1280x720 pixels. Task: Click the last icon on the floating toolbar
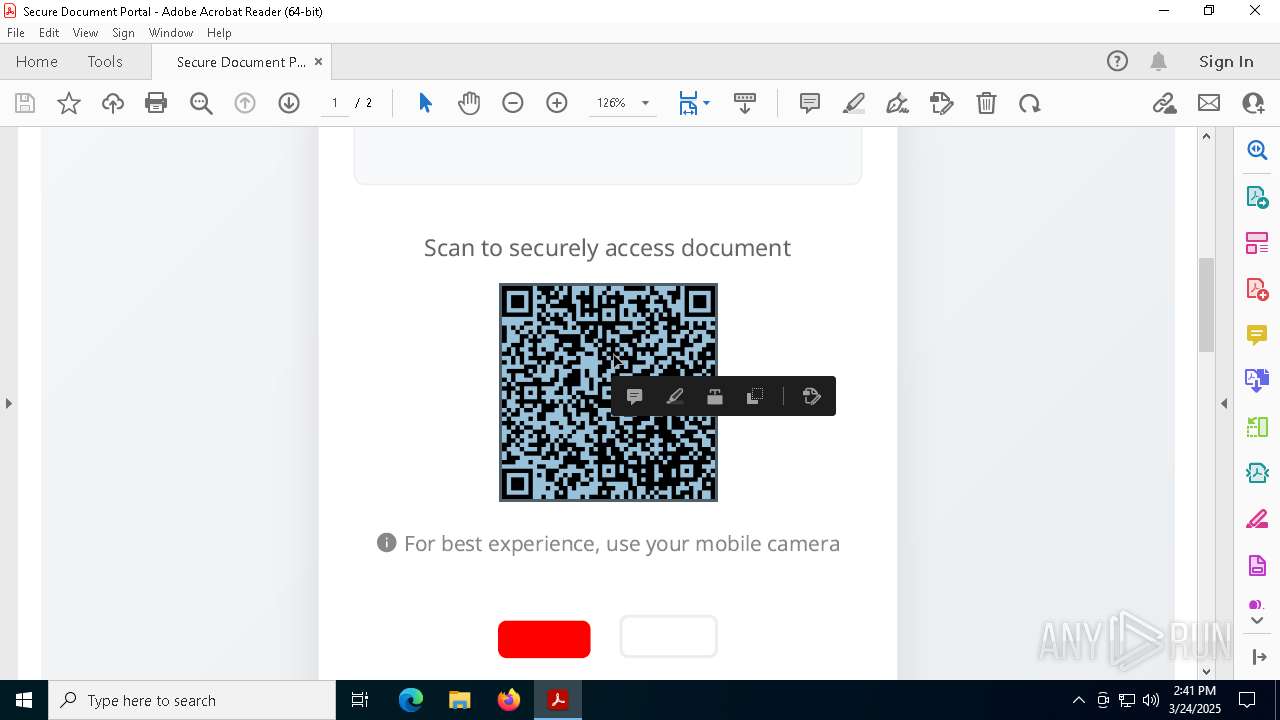click(x=812, y=397)
